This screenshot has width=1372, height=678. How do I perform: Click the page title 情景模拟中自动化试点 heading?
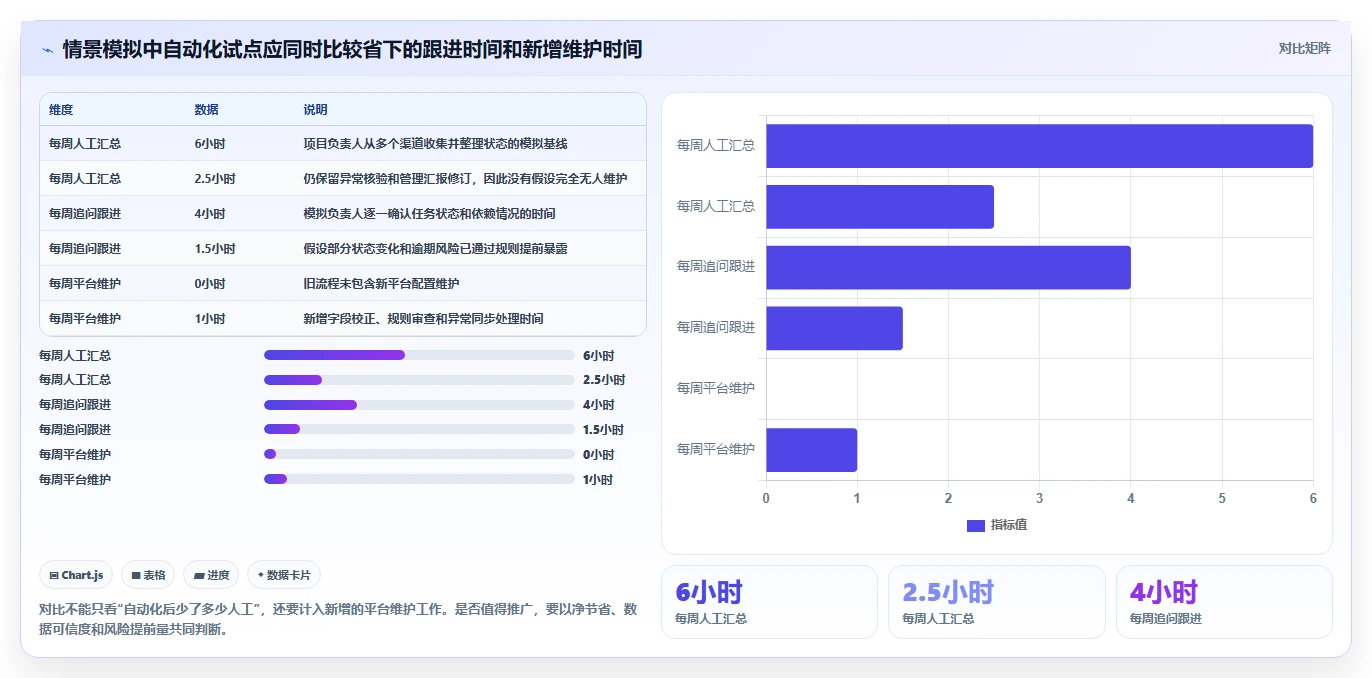click(352, 49)
